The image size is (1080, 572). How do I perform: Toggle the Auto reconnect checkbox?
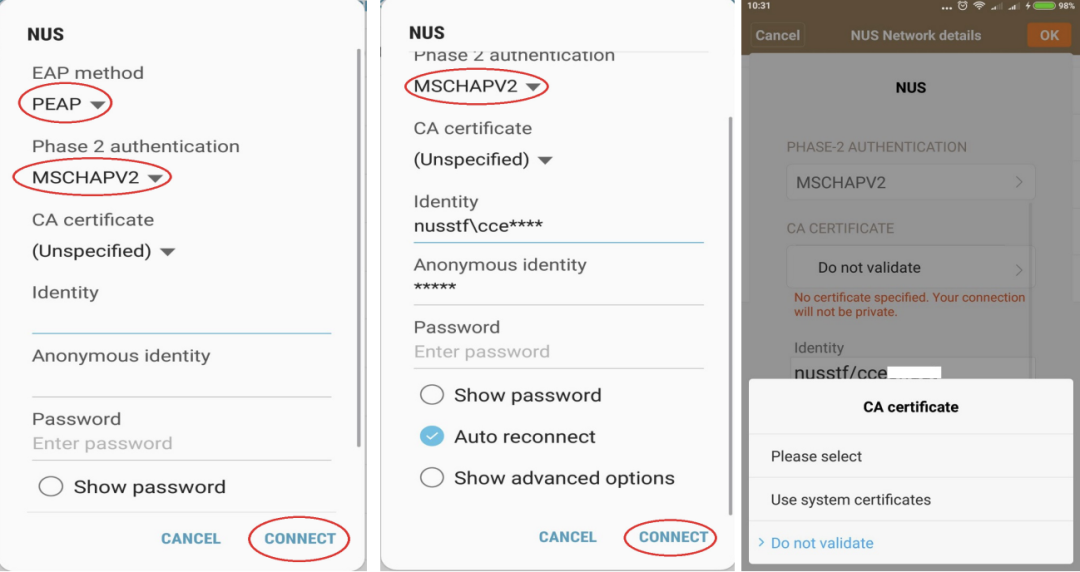432,436
